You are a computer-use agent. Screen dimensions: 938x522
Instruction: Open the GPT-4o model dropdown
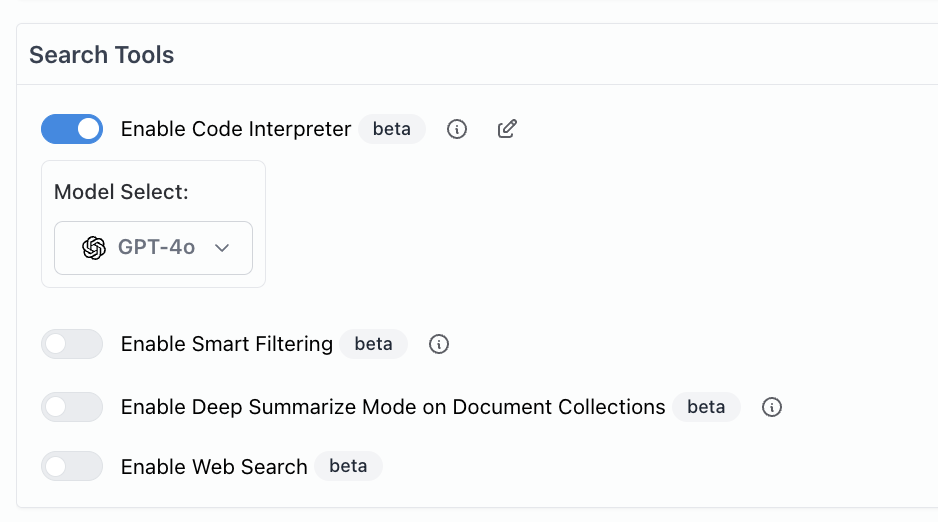tap(153, 248)
